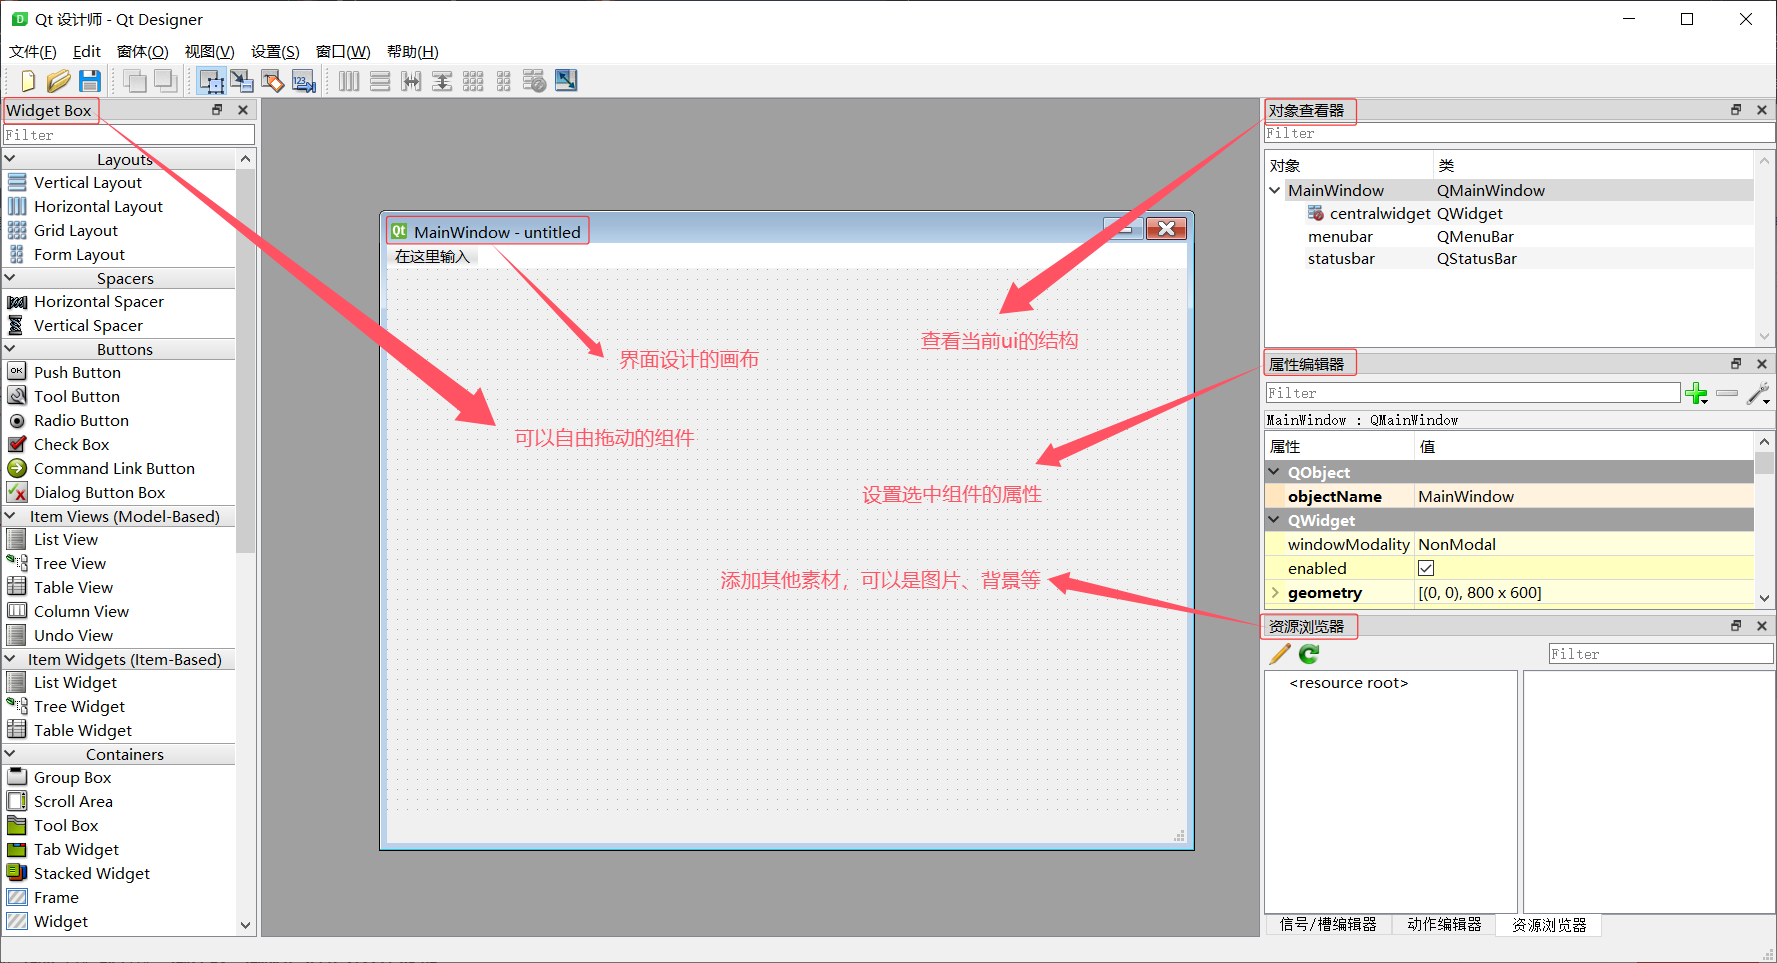Image resolution: width=1777 pixels, height=963 pixels.
Task: Collapse the QWidget property group
Action: (1275, 520)
